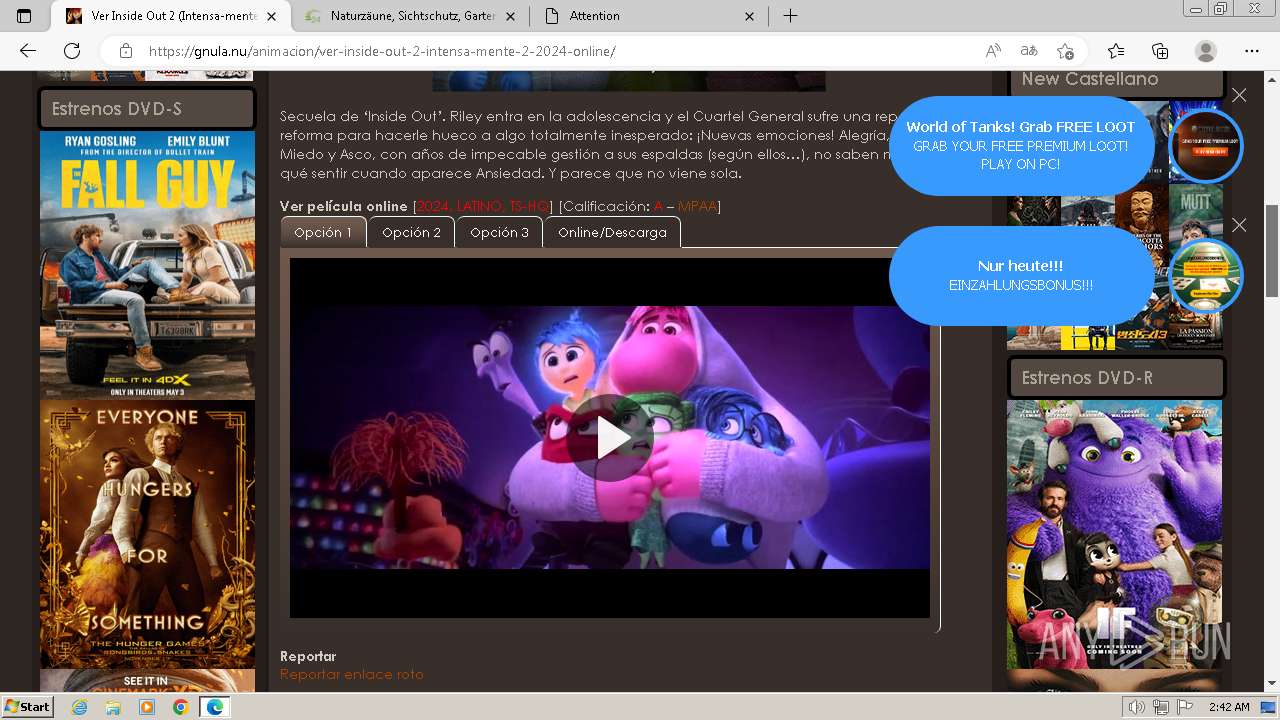The image size is (1280, 720).
Task: Click the address bar URL
Action: 382,51
